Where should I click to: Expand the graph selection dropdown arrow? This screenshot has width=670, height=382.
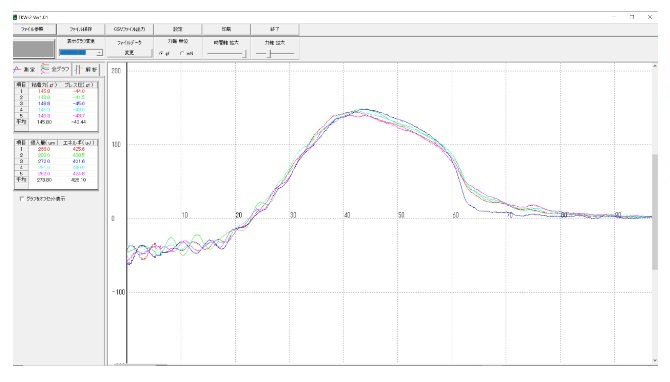(x=99, y=53)
